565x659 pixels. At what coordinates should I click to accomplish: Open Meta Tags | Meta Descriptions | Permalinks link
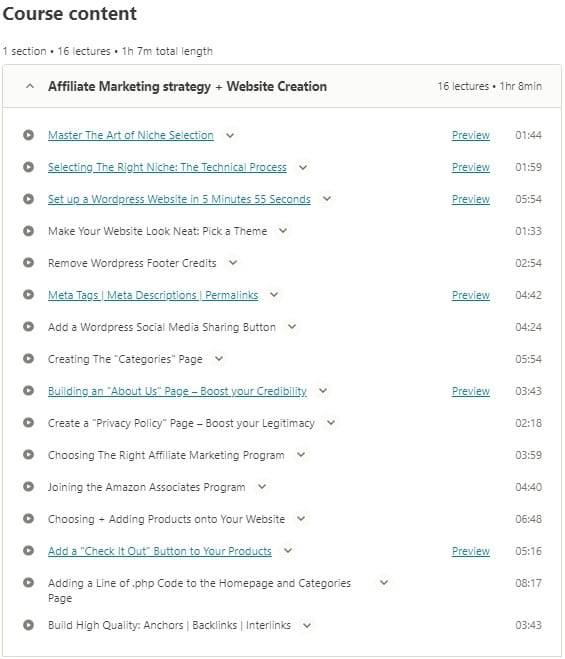pos(153,295)
